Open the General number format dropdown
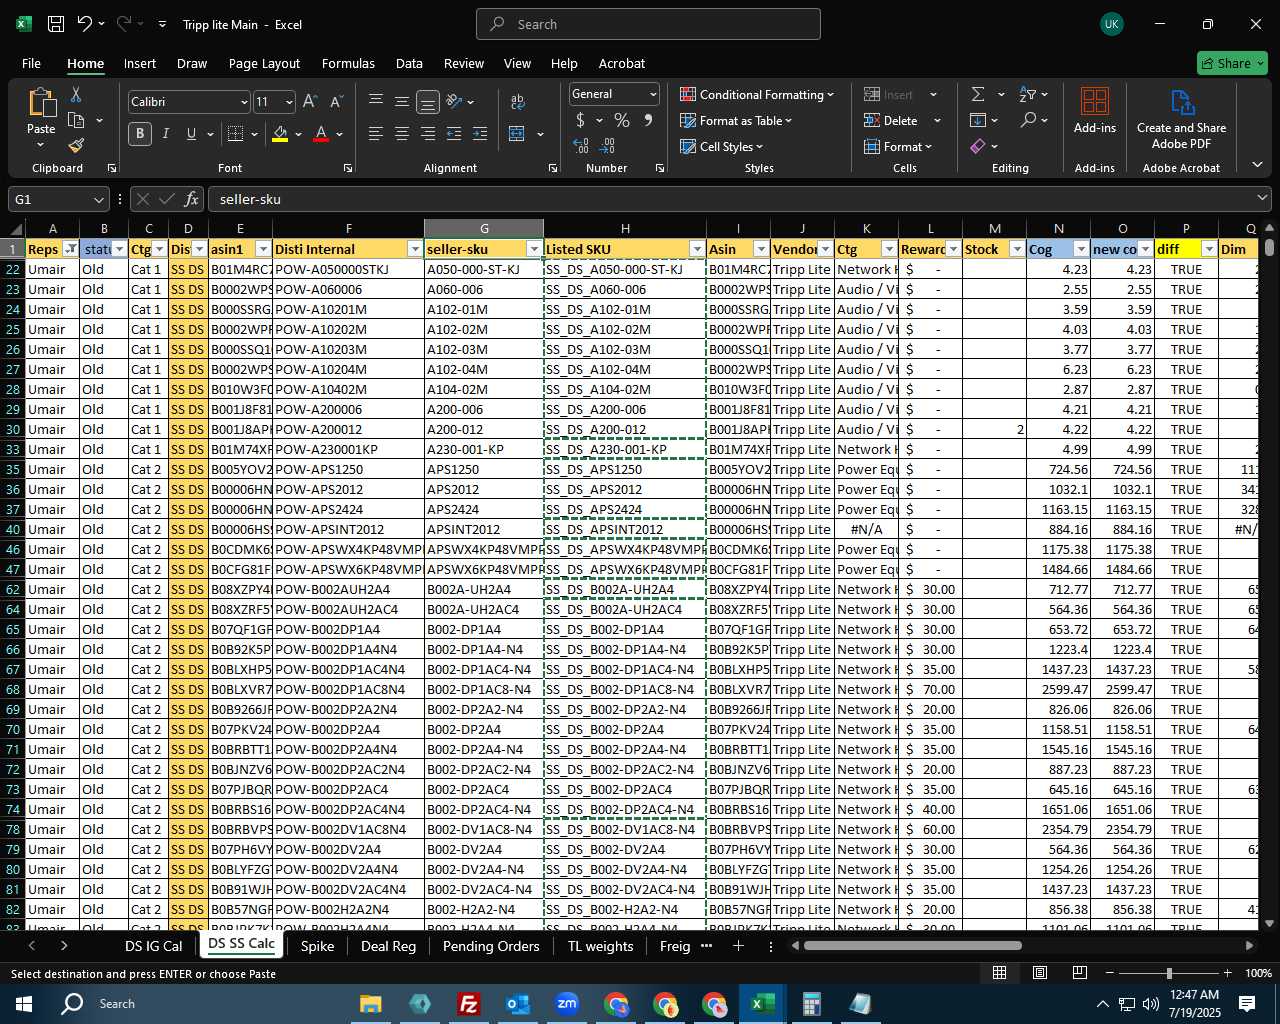The image size is (1280, 1024). (653, 94)
